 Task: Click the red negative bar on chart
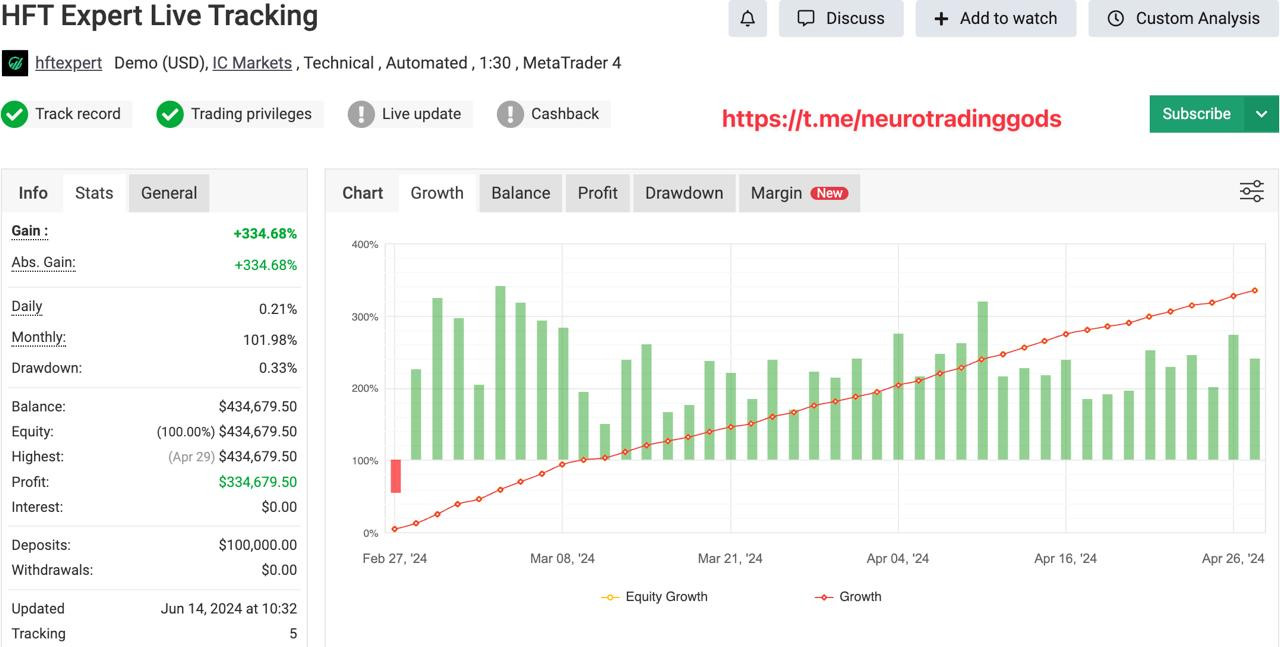point(396,476)
